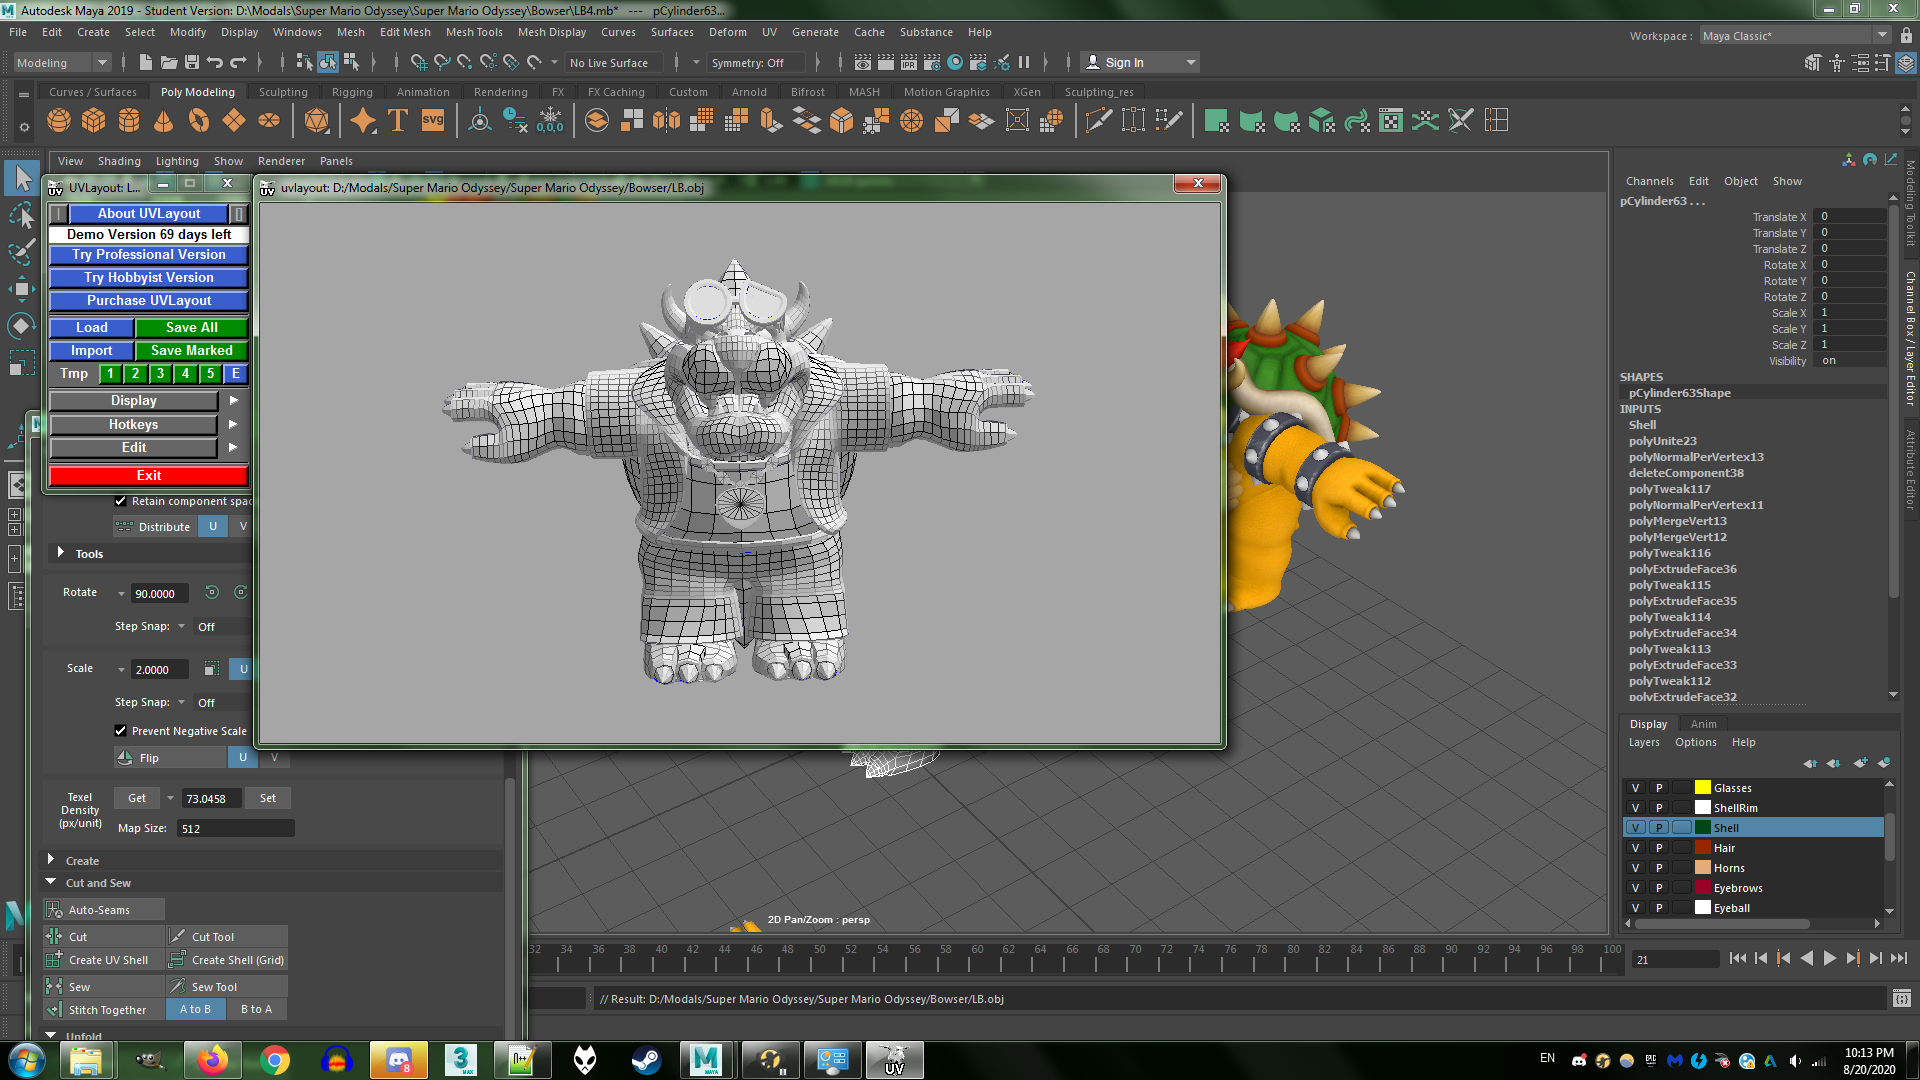Viewport: 1920px width, 1080px height.
Task: Expand the Create section in UV Toolkit
Action: click(x=51, y=860)
